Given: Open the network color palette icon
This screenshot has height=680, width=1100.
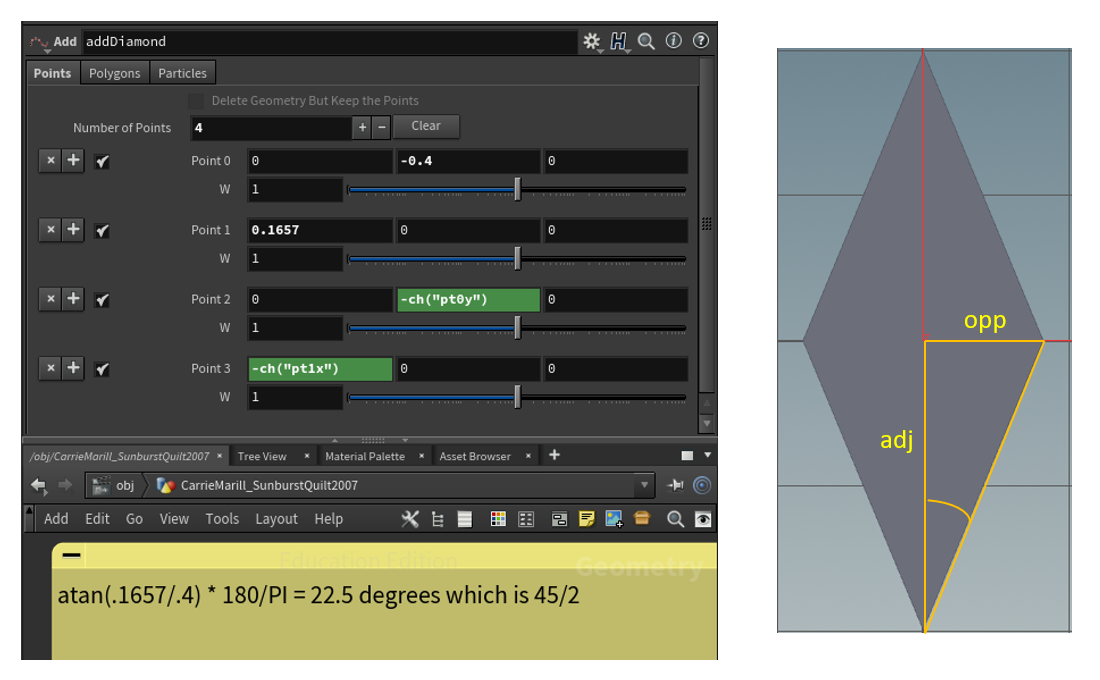Looking at the screenshot, I should [x=498, y=518].
